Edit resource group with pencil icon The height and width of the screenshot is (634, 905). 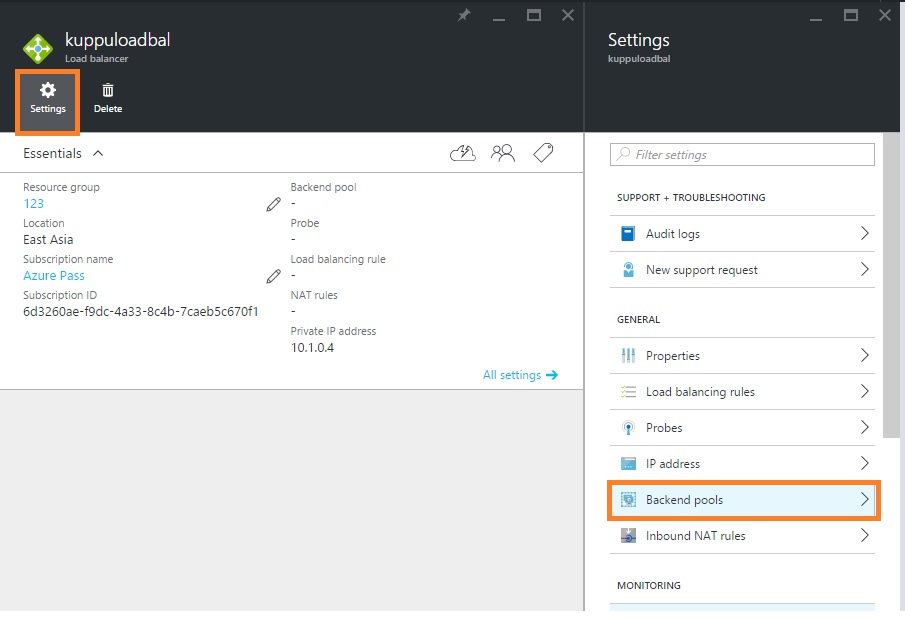click(x=273, y=204)
